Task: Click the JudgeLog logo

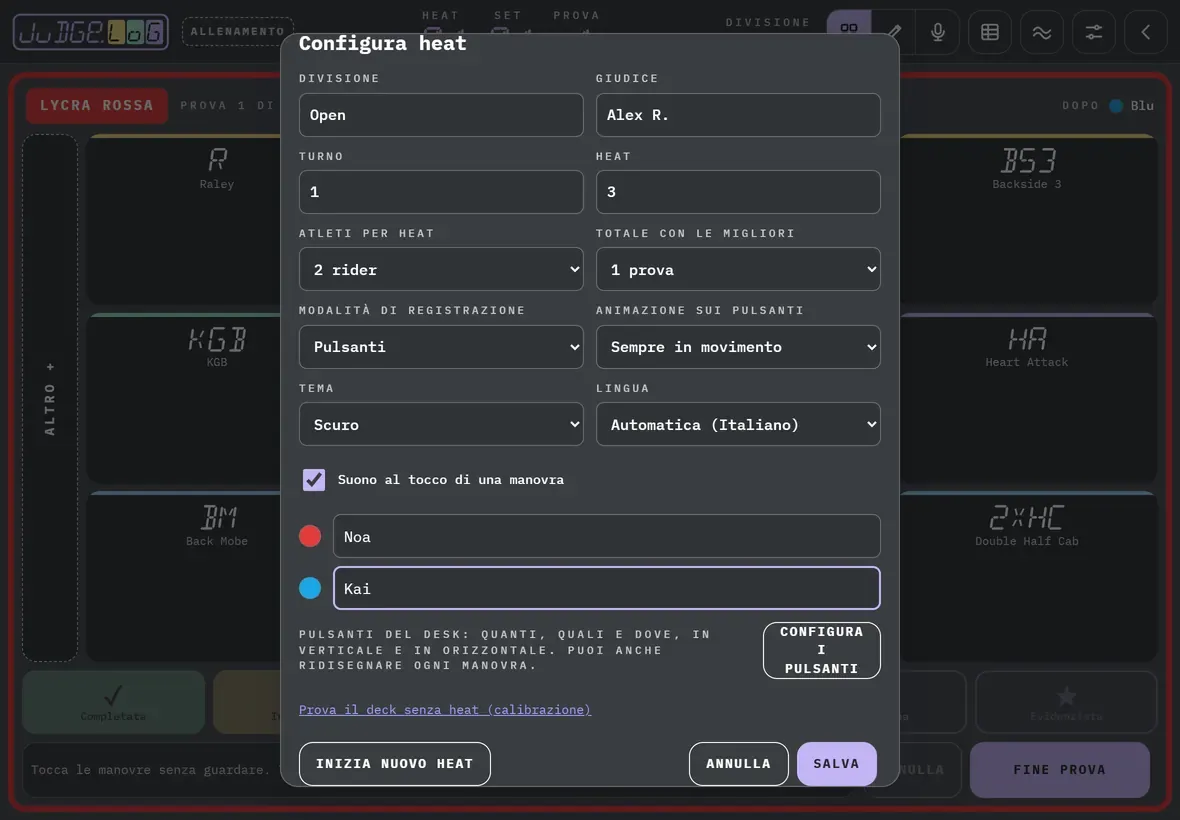Action: (91, 32)
